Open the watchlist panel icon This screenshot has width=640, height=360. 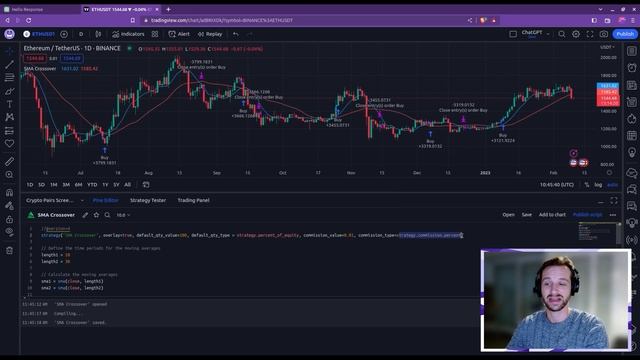tap(632, 51)
